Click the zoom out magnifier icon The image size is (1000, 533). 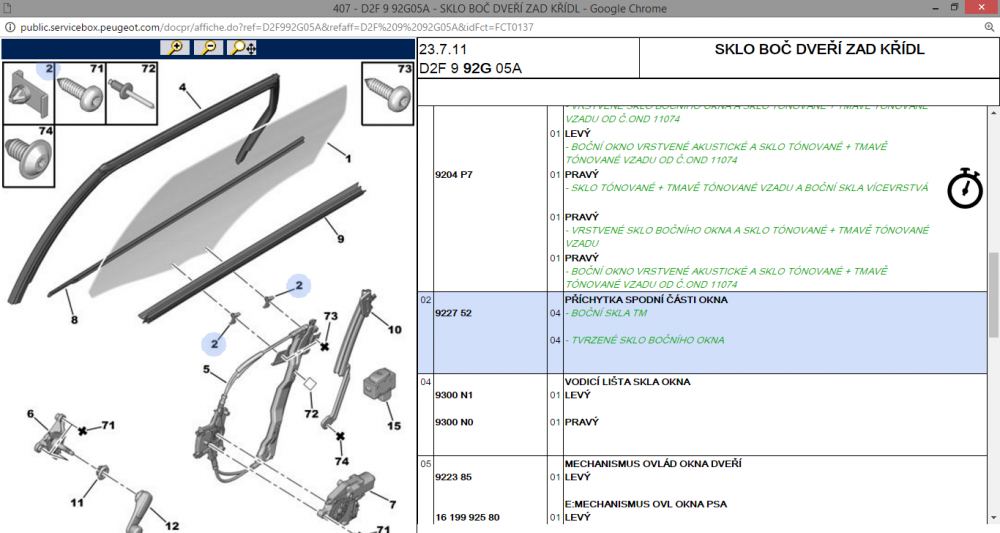209,48
